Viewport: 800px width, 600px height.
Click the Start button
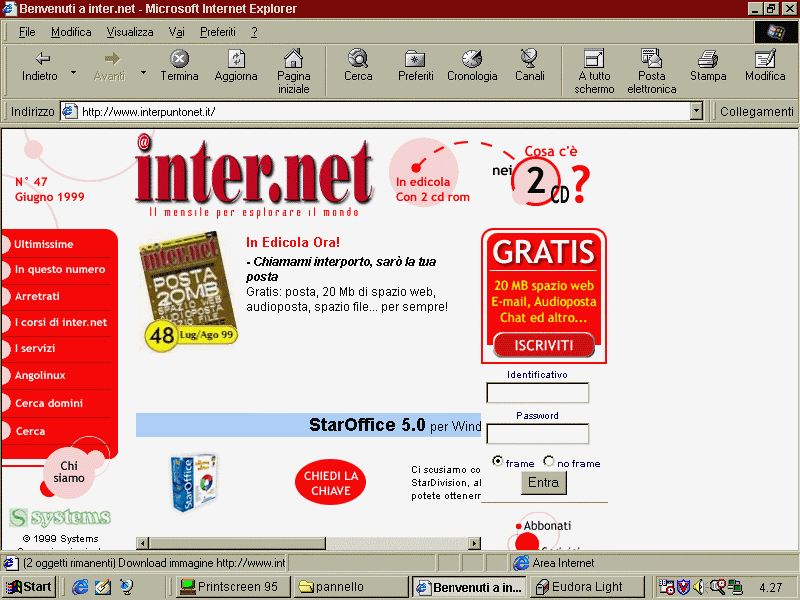(x=29, y=587)
